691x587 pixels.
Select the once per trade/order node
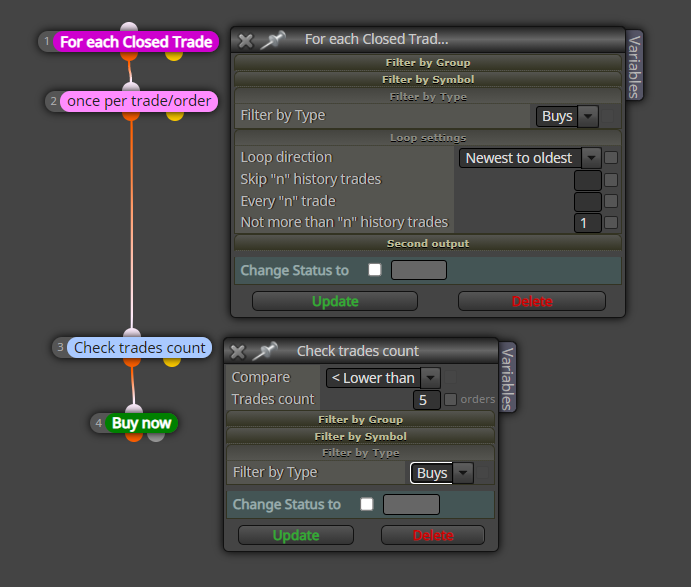tap(139, 101)
